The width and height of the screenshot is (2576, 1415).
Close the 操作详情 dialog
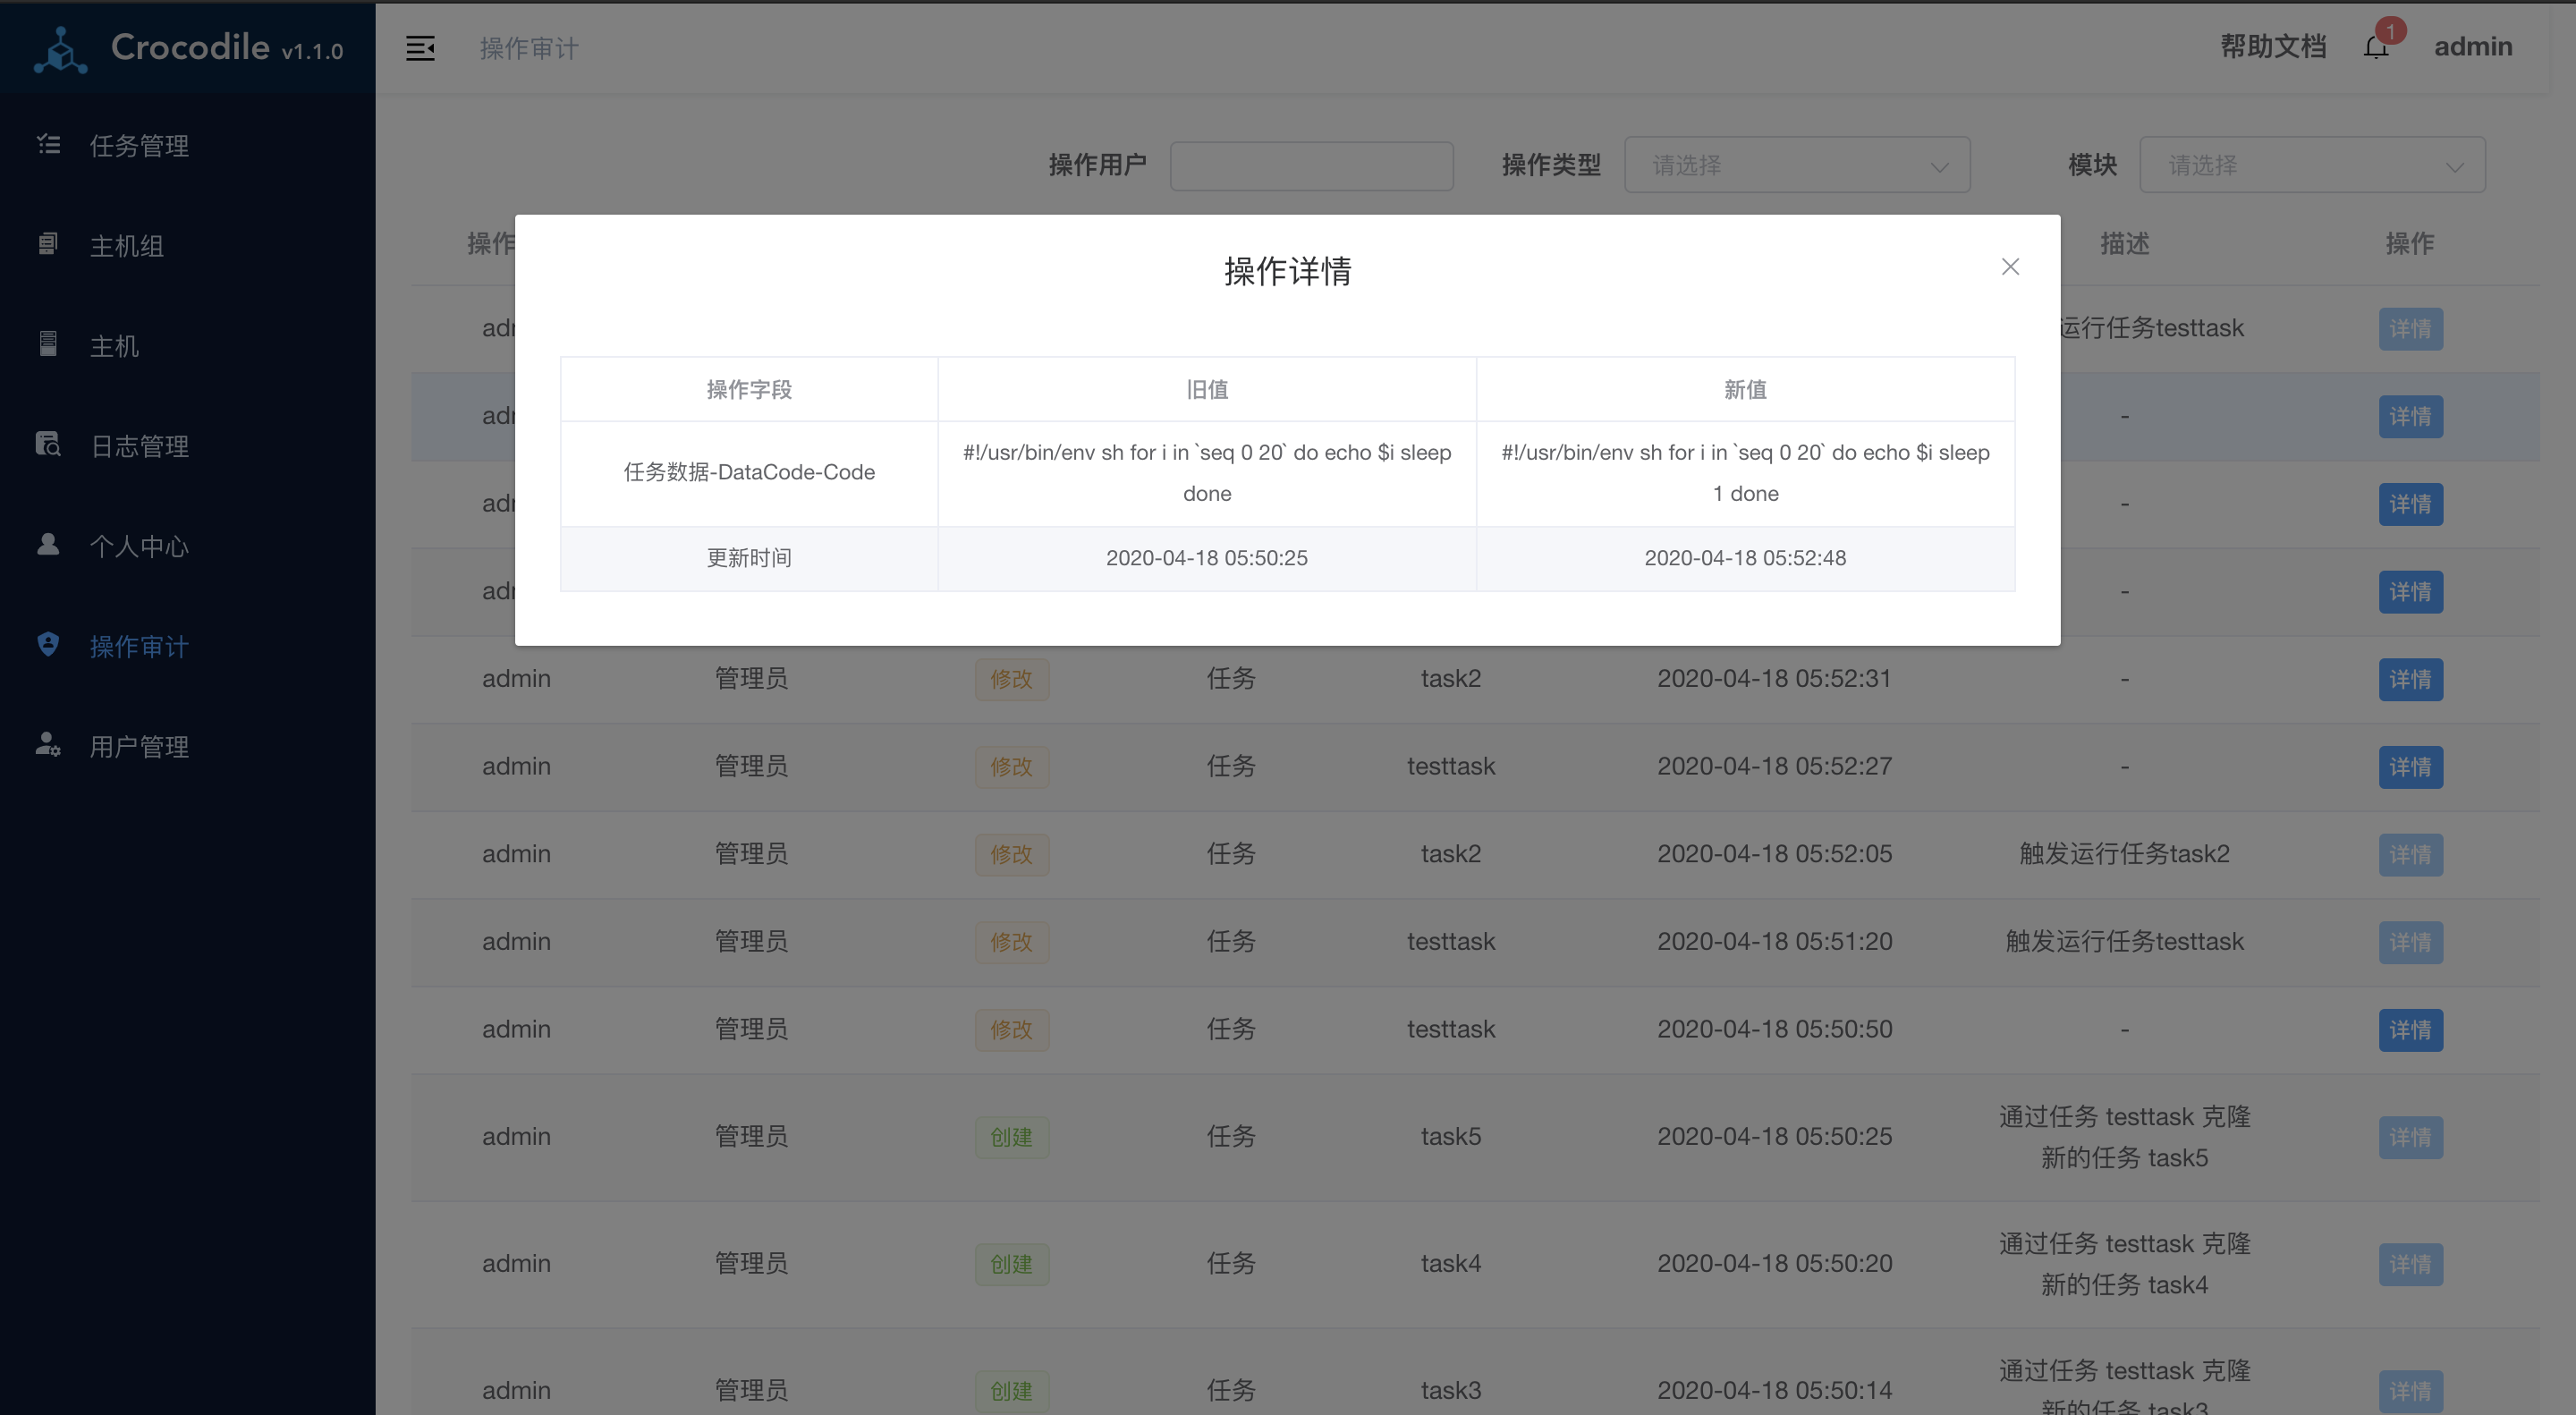click(x=2010, y=267)
